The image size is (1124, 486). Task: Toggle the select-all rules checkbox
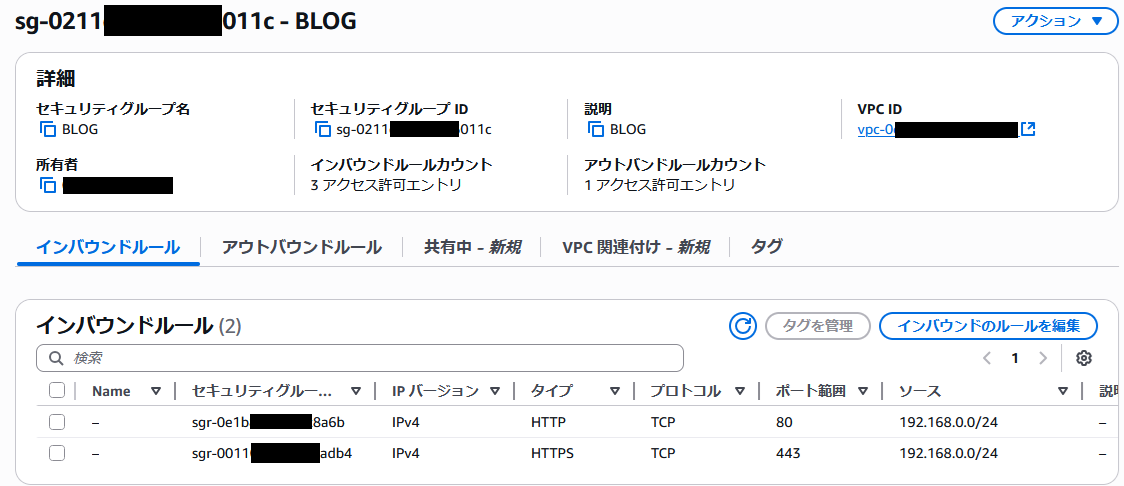57,391
